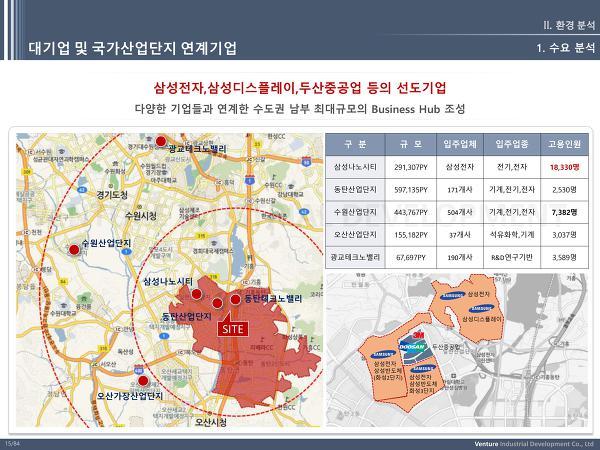
Task: Click the 삼성전자 cell in table
Action: 460,167
